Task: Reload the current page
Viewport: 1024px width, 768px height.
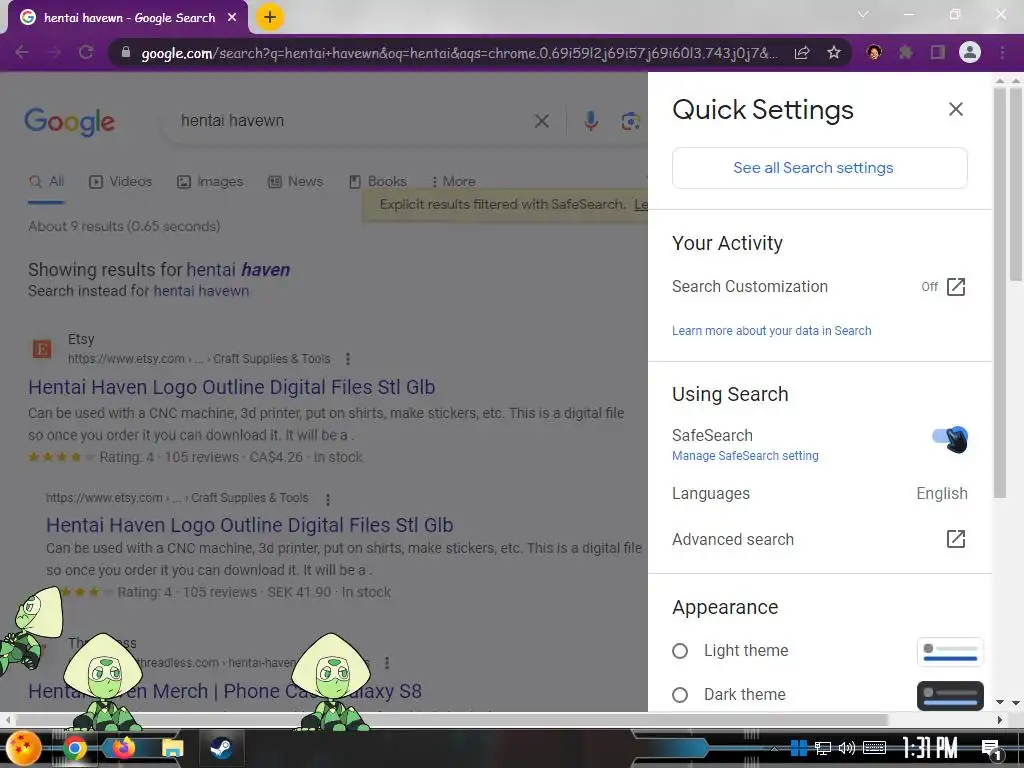Action: pos(86,52)
